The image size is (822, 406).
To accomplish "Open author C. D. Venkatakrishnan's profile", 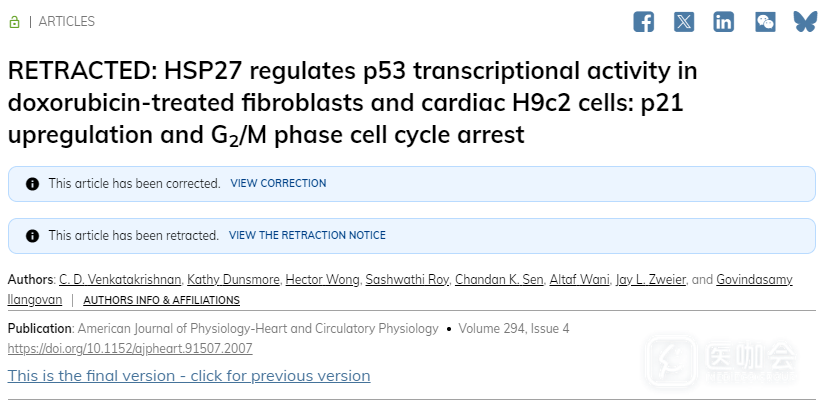I will coord(118,280).
